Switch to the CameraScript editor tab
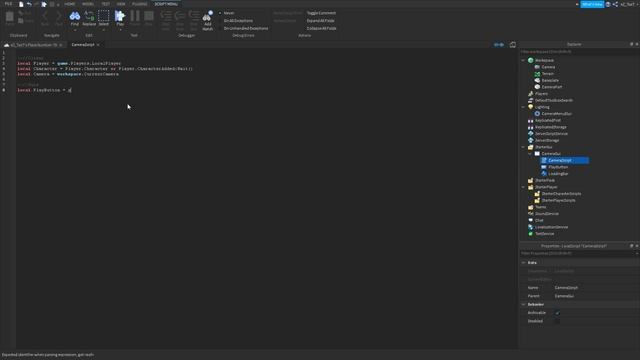Screen dimensions: 640x360 tap(83, 45)
